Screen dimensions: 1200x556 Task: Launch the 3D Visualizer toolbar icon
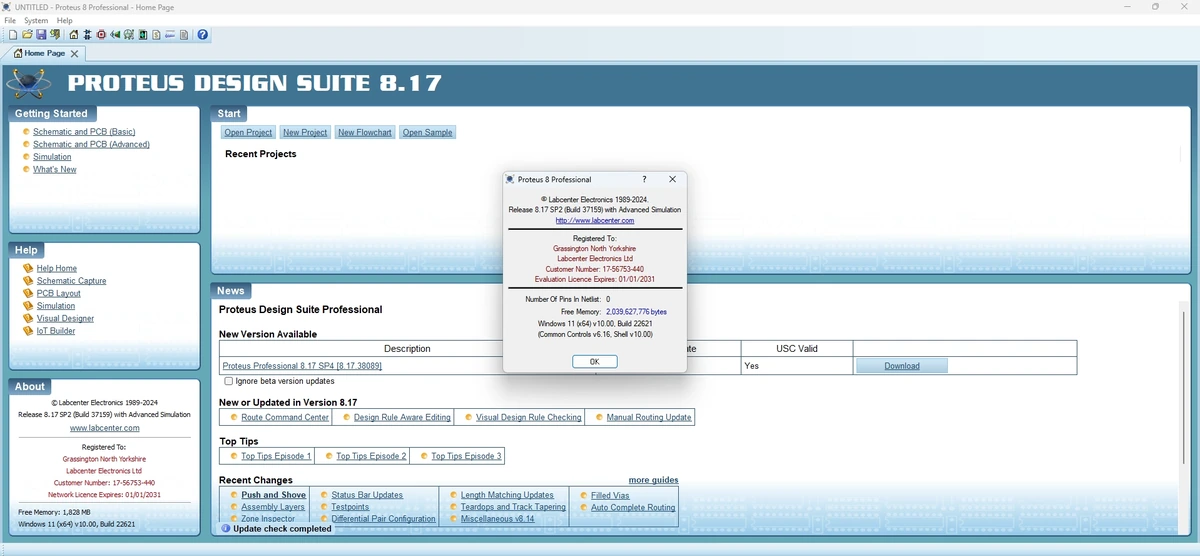(115, 34)
